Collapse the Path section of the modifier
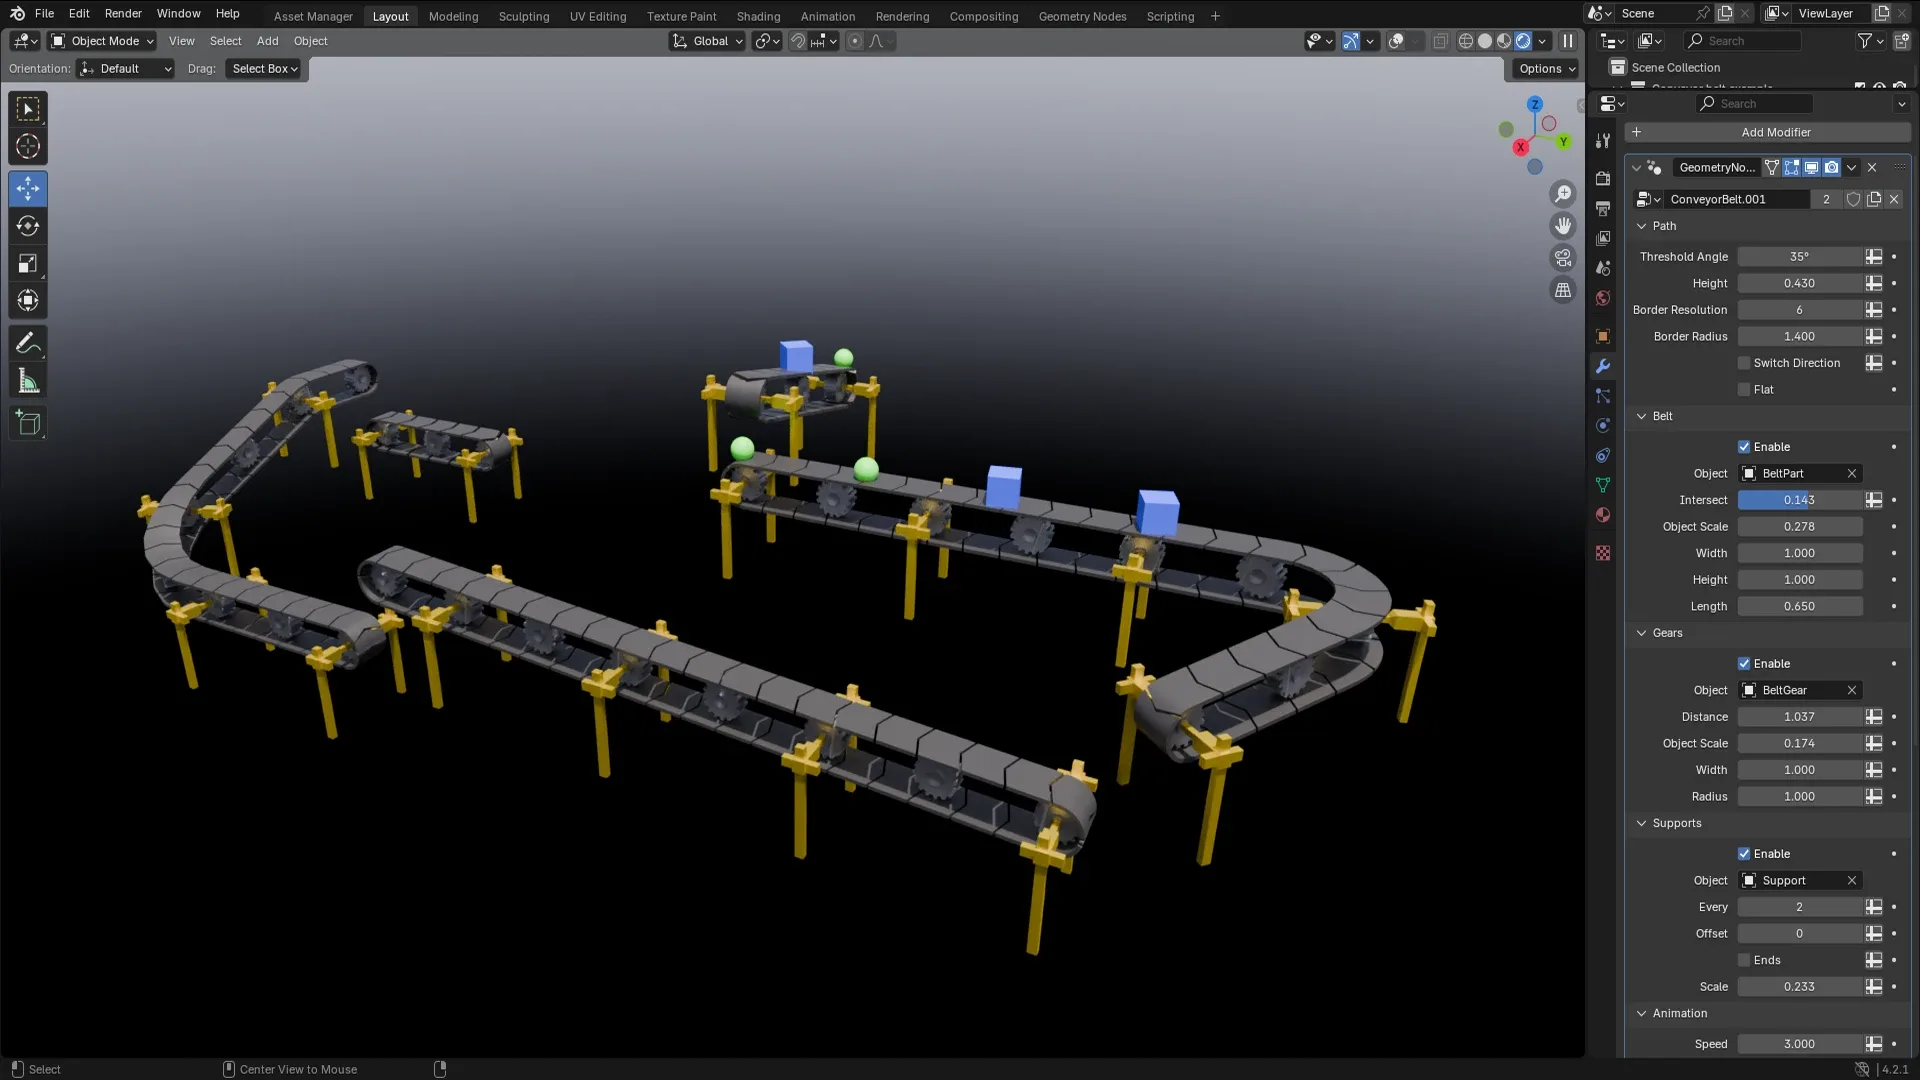This screenshot has height=1080, width=1920. click(x=1641, y=226)
